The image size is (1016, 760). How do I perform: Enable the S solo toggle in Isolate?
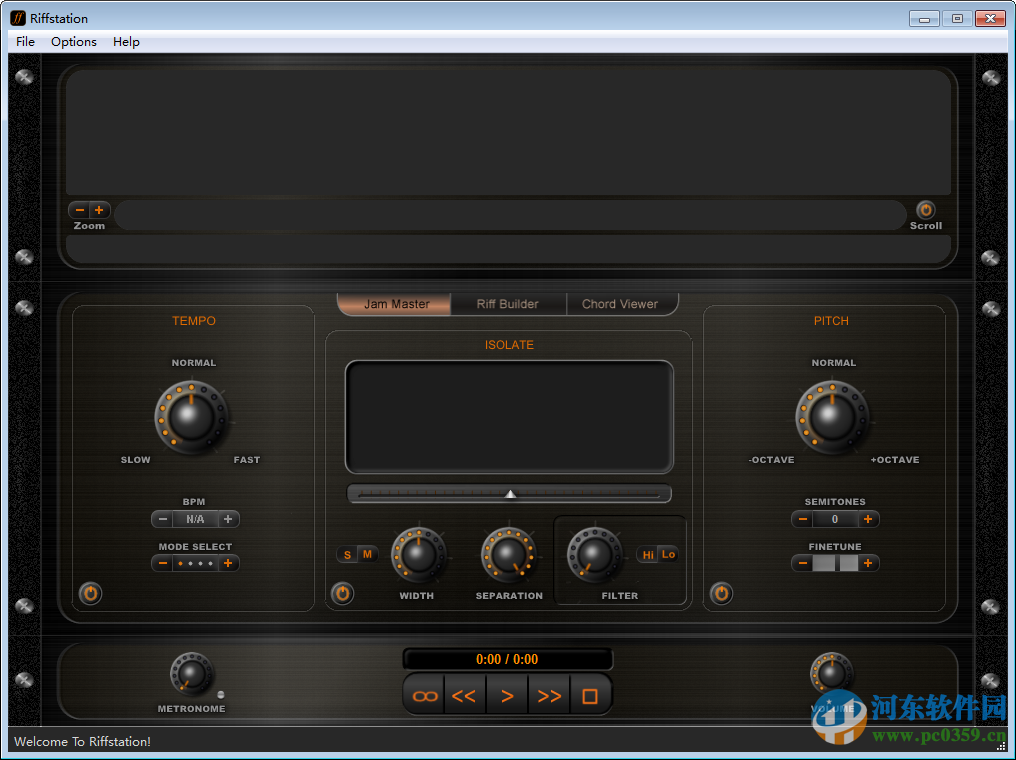[347, 554]
